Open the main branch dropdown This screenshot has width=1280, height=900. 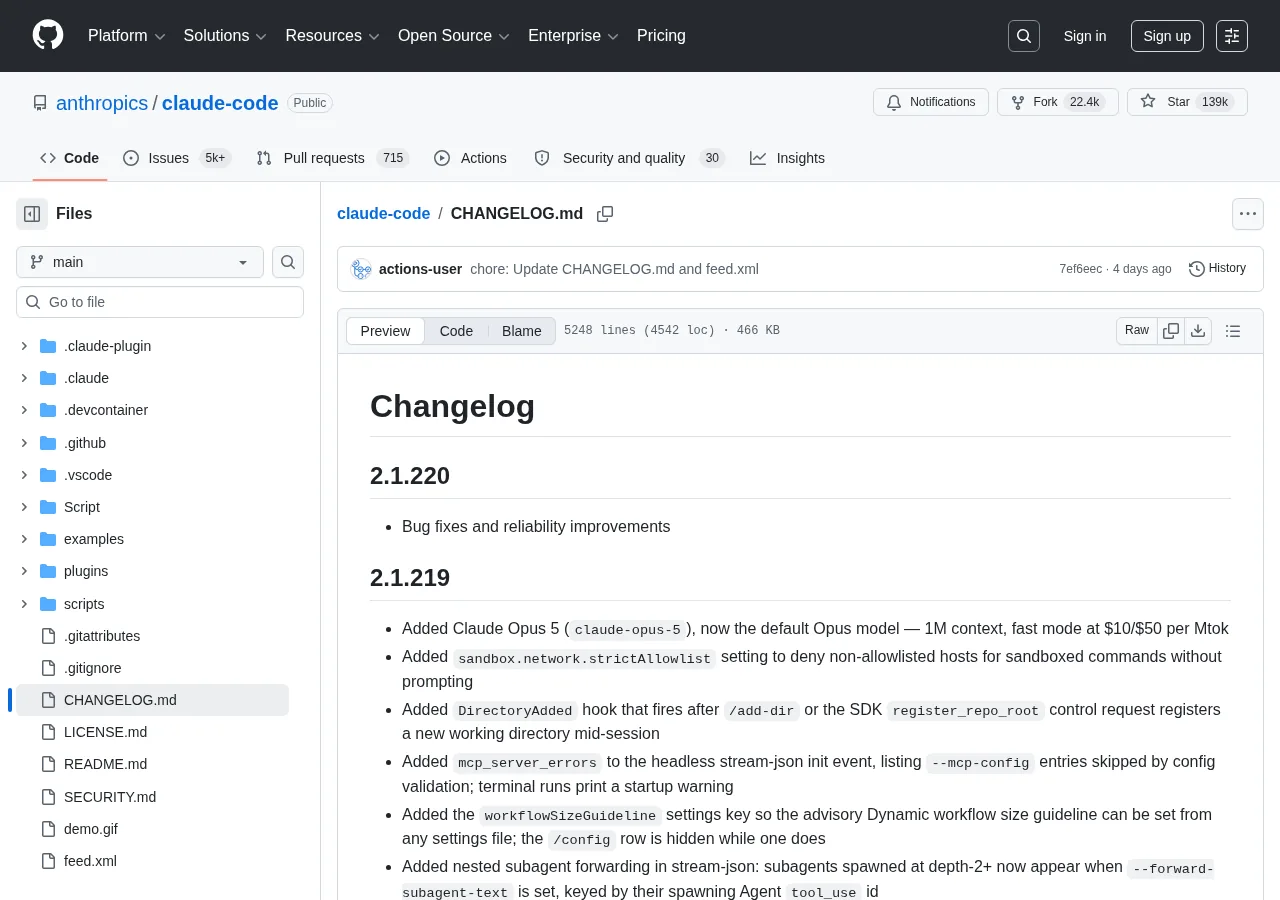[140, 262]
